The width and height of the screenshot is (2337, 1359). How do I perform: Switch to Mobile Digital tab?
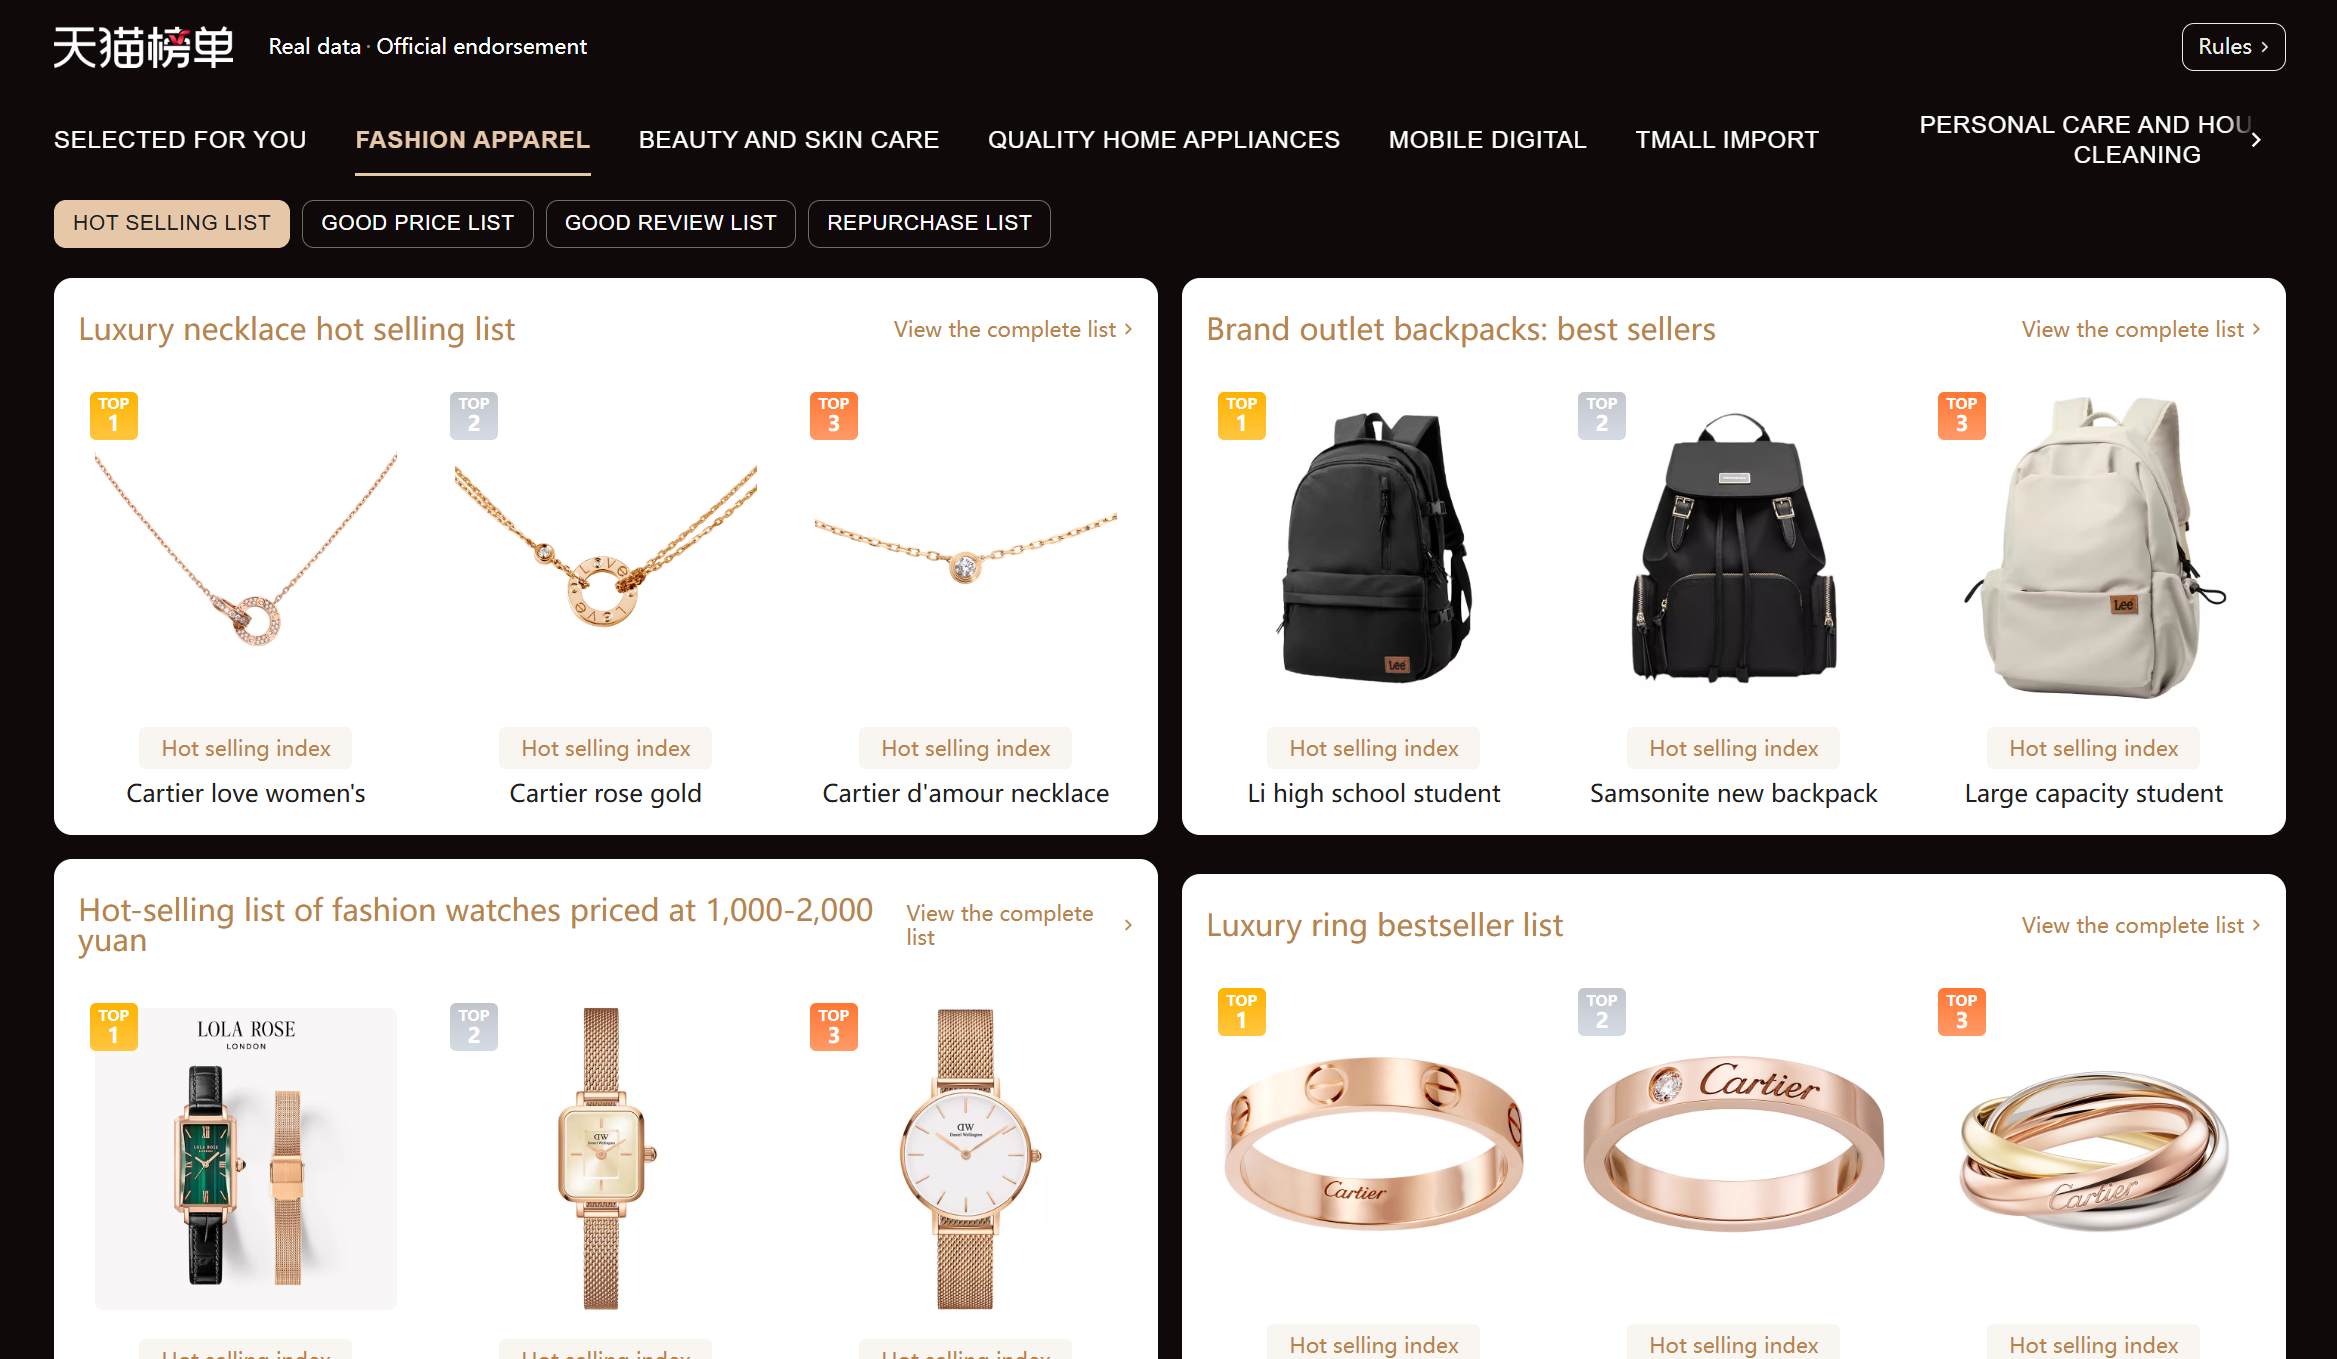click(x=1487, y=140)
